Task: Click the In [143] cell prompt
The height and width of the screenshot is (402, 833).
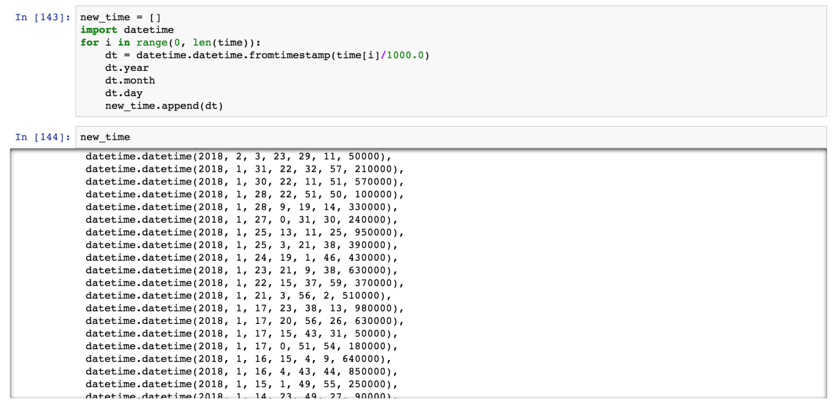Action: coord(43,18)
